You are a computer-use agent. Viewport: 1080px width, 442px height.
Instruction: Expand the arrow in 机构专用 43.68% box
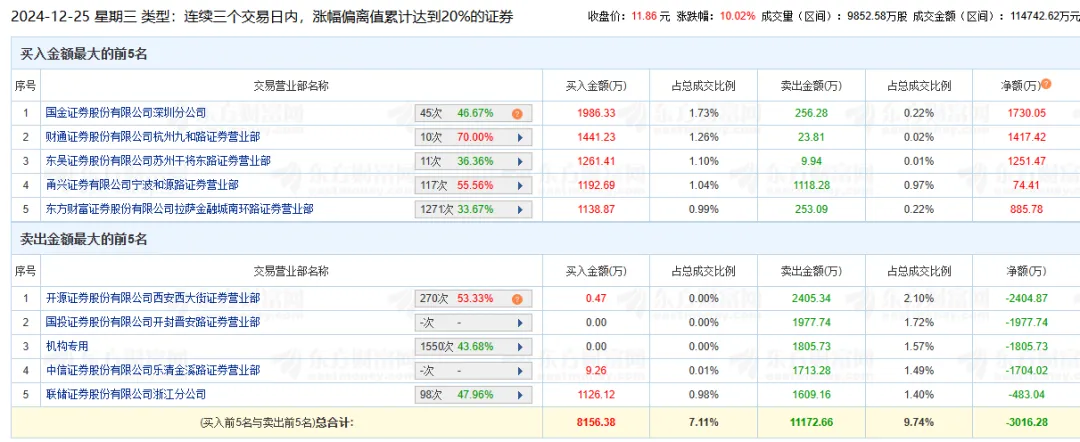click(x=520, y=346)
